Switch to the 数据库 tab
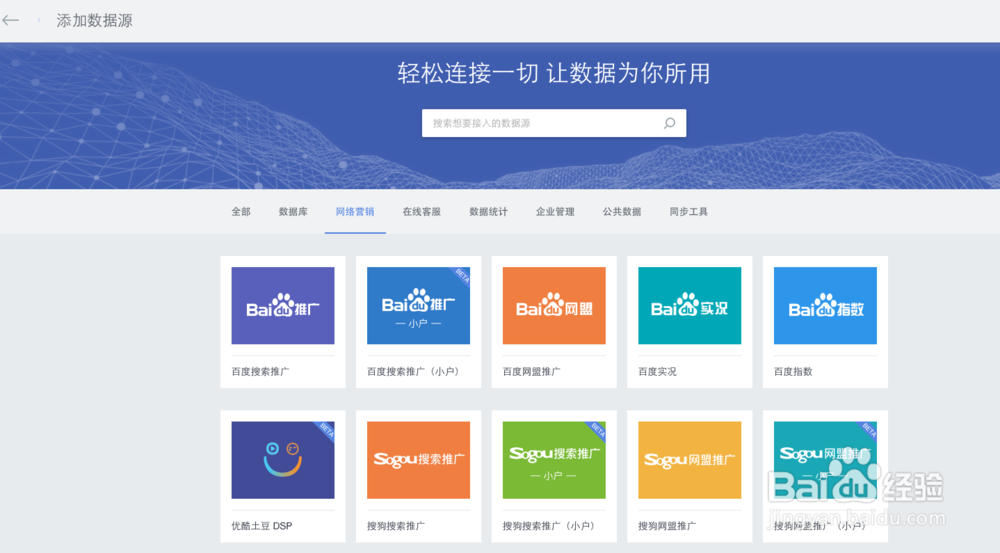Screen dimensions: 1000x553 (x=293, y=212)
